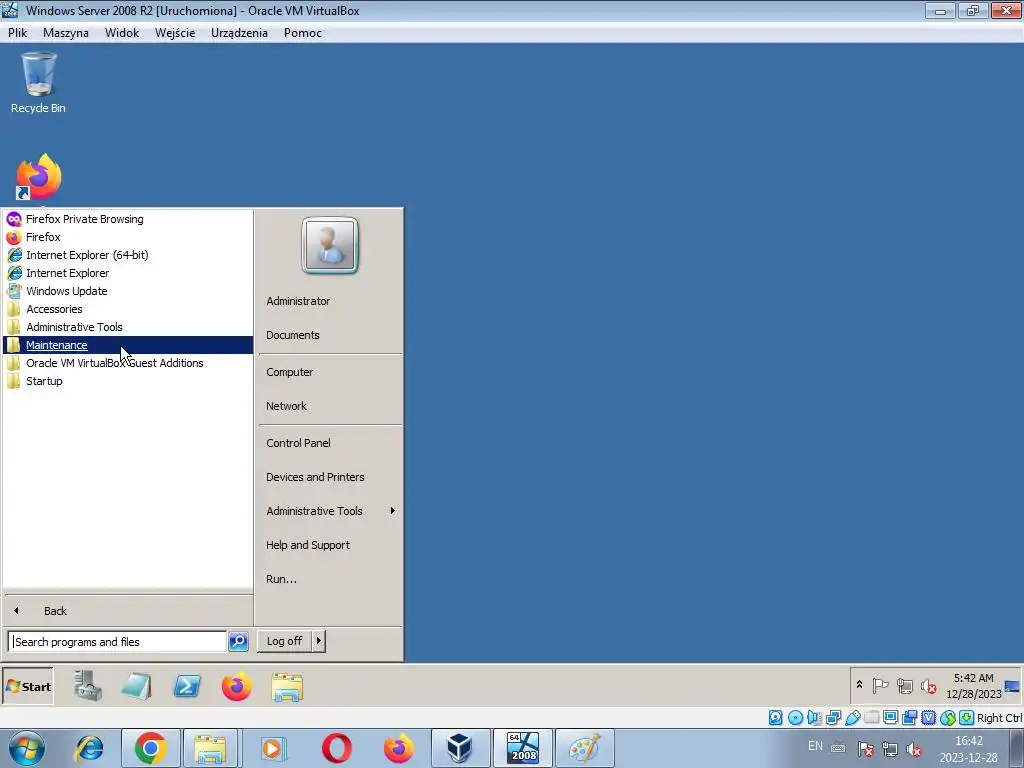Open the Pomoc menu
The height and width of the screenshot is (768, 1024).
[302, 33]
